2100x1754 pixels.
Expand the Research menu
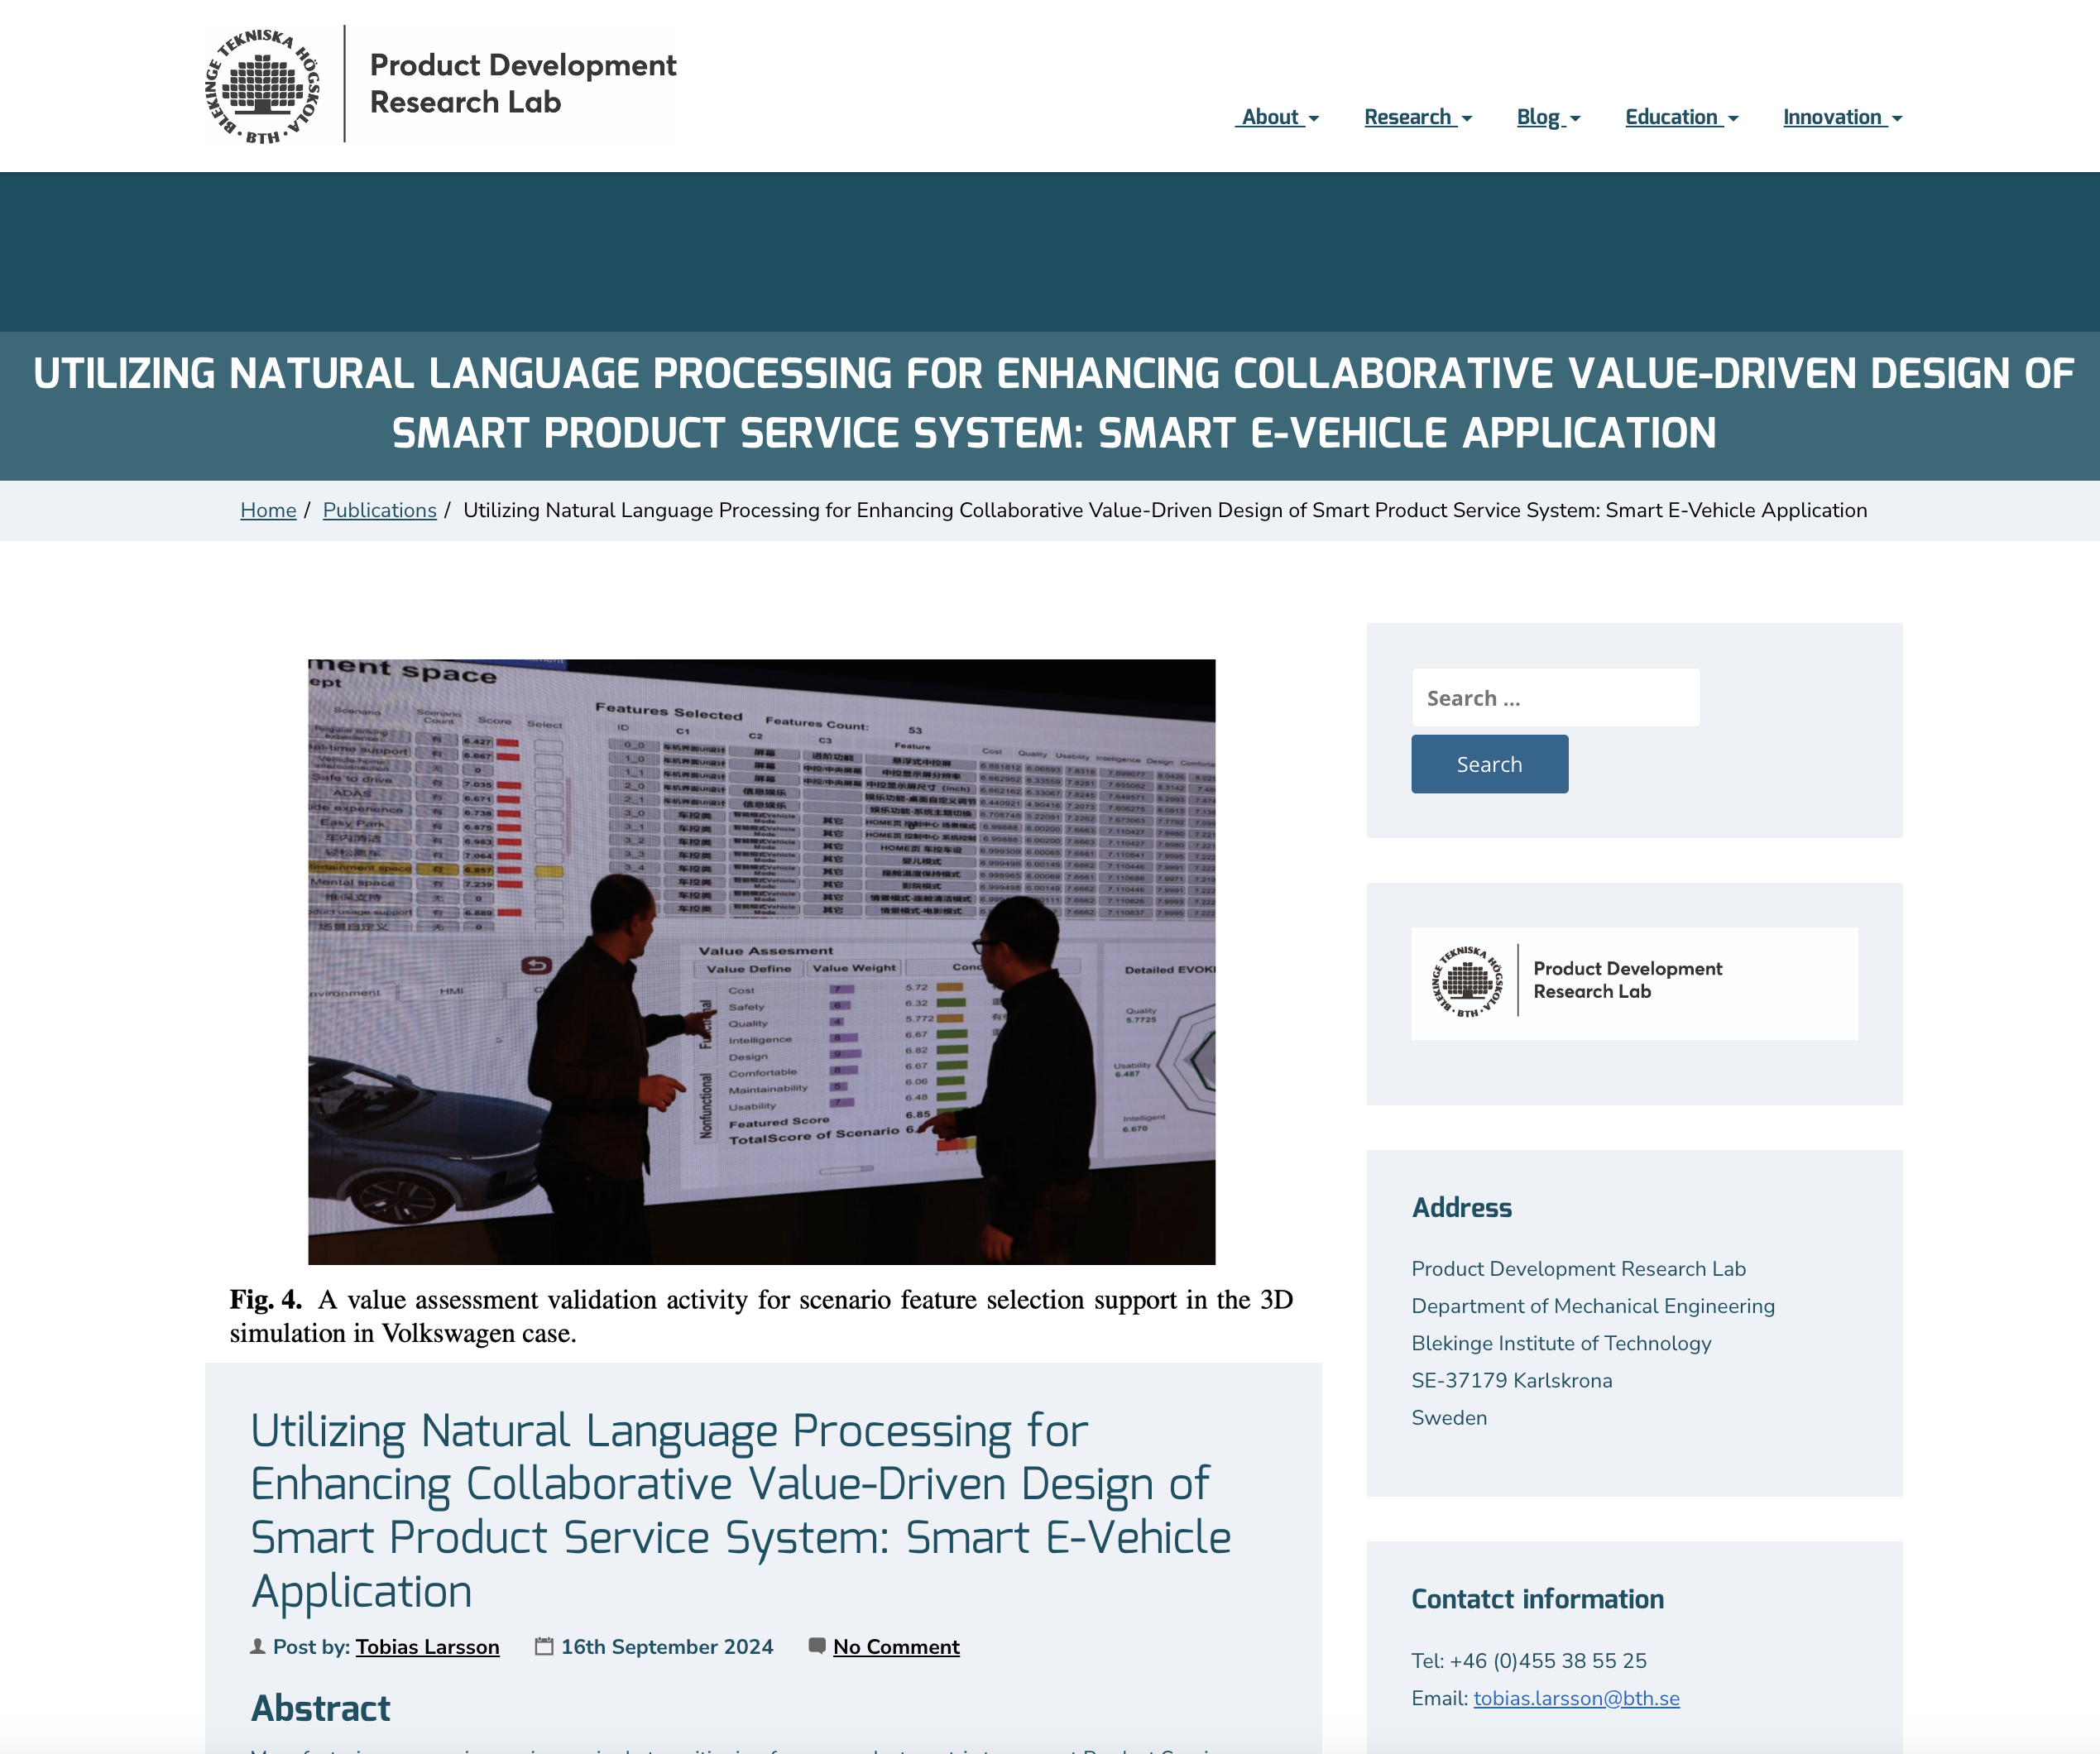1418,117
